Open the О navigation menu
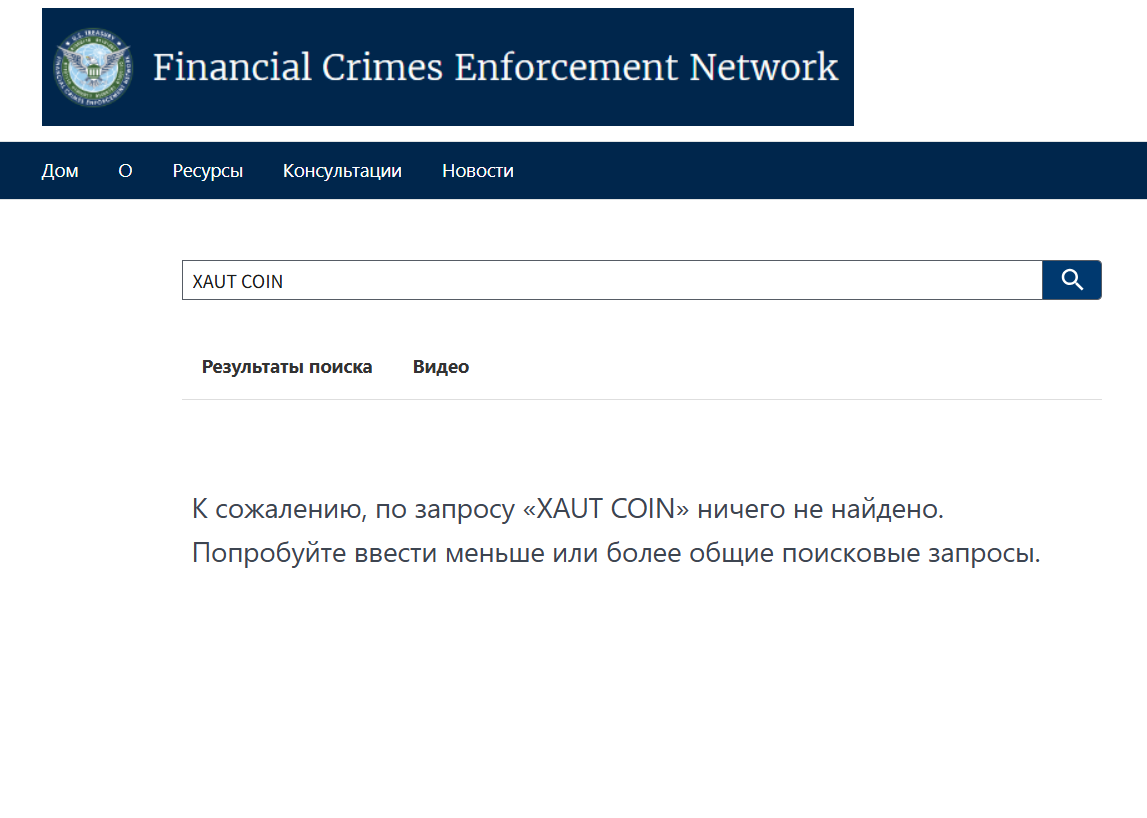The height and width of the screenshot is (818, 1147). (125, 170)
